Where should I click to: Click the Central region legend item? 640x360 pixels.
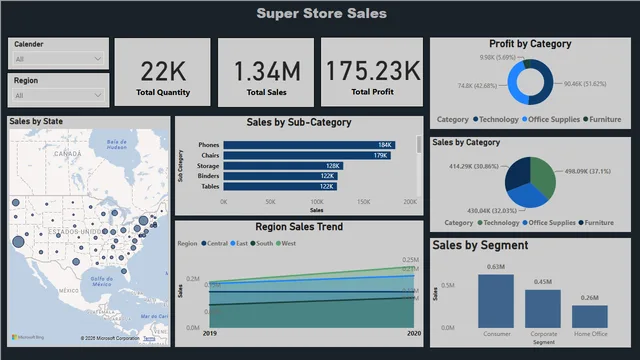(214, 243)
